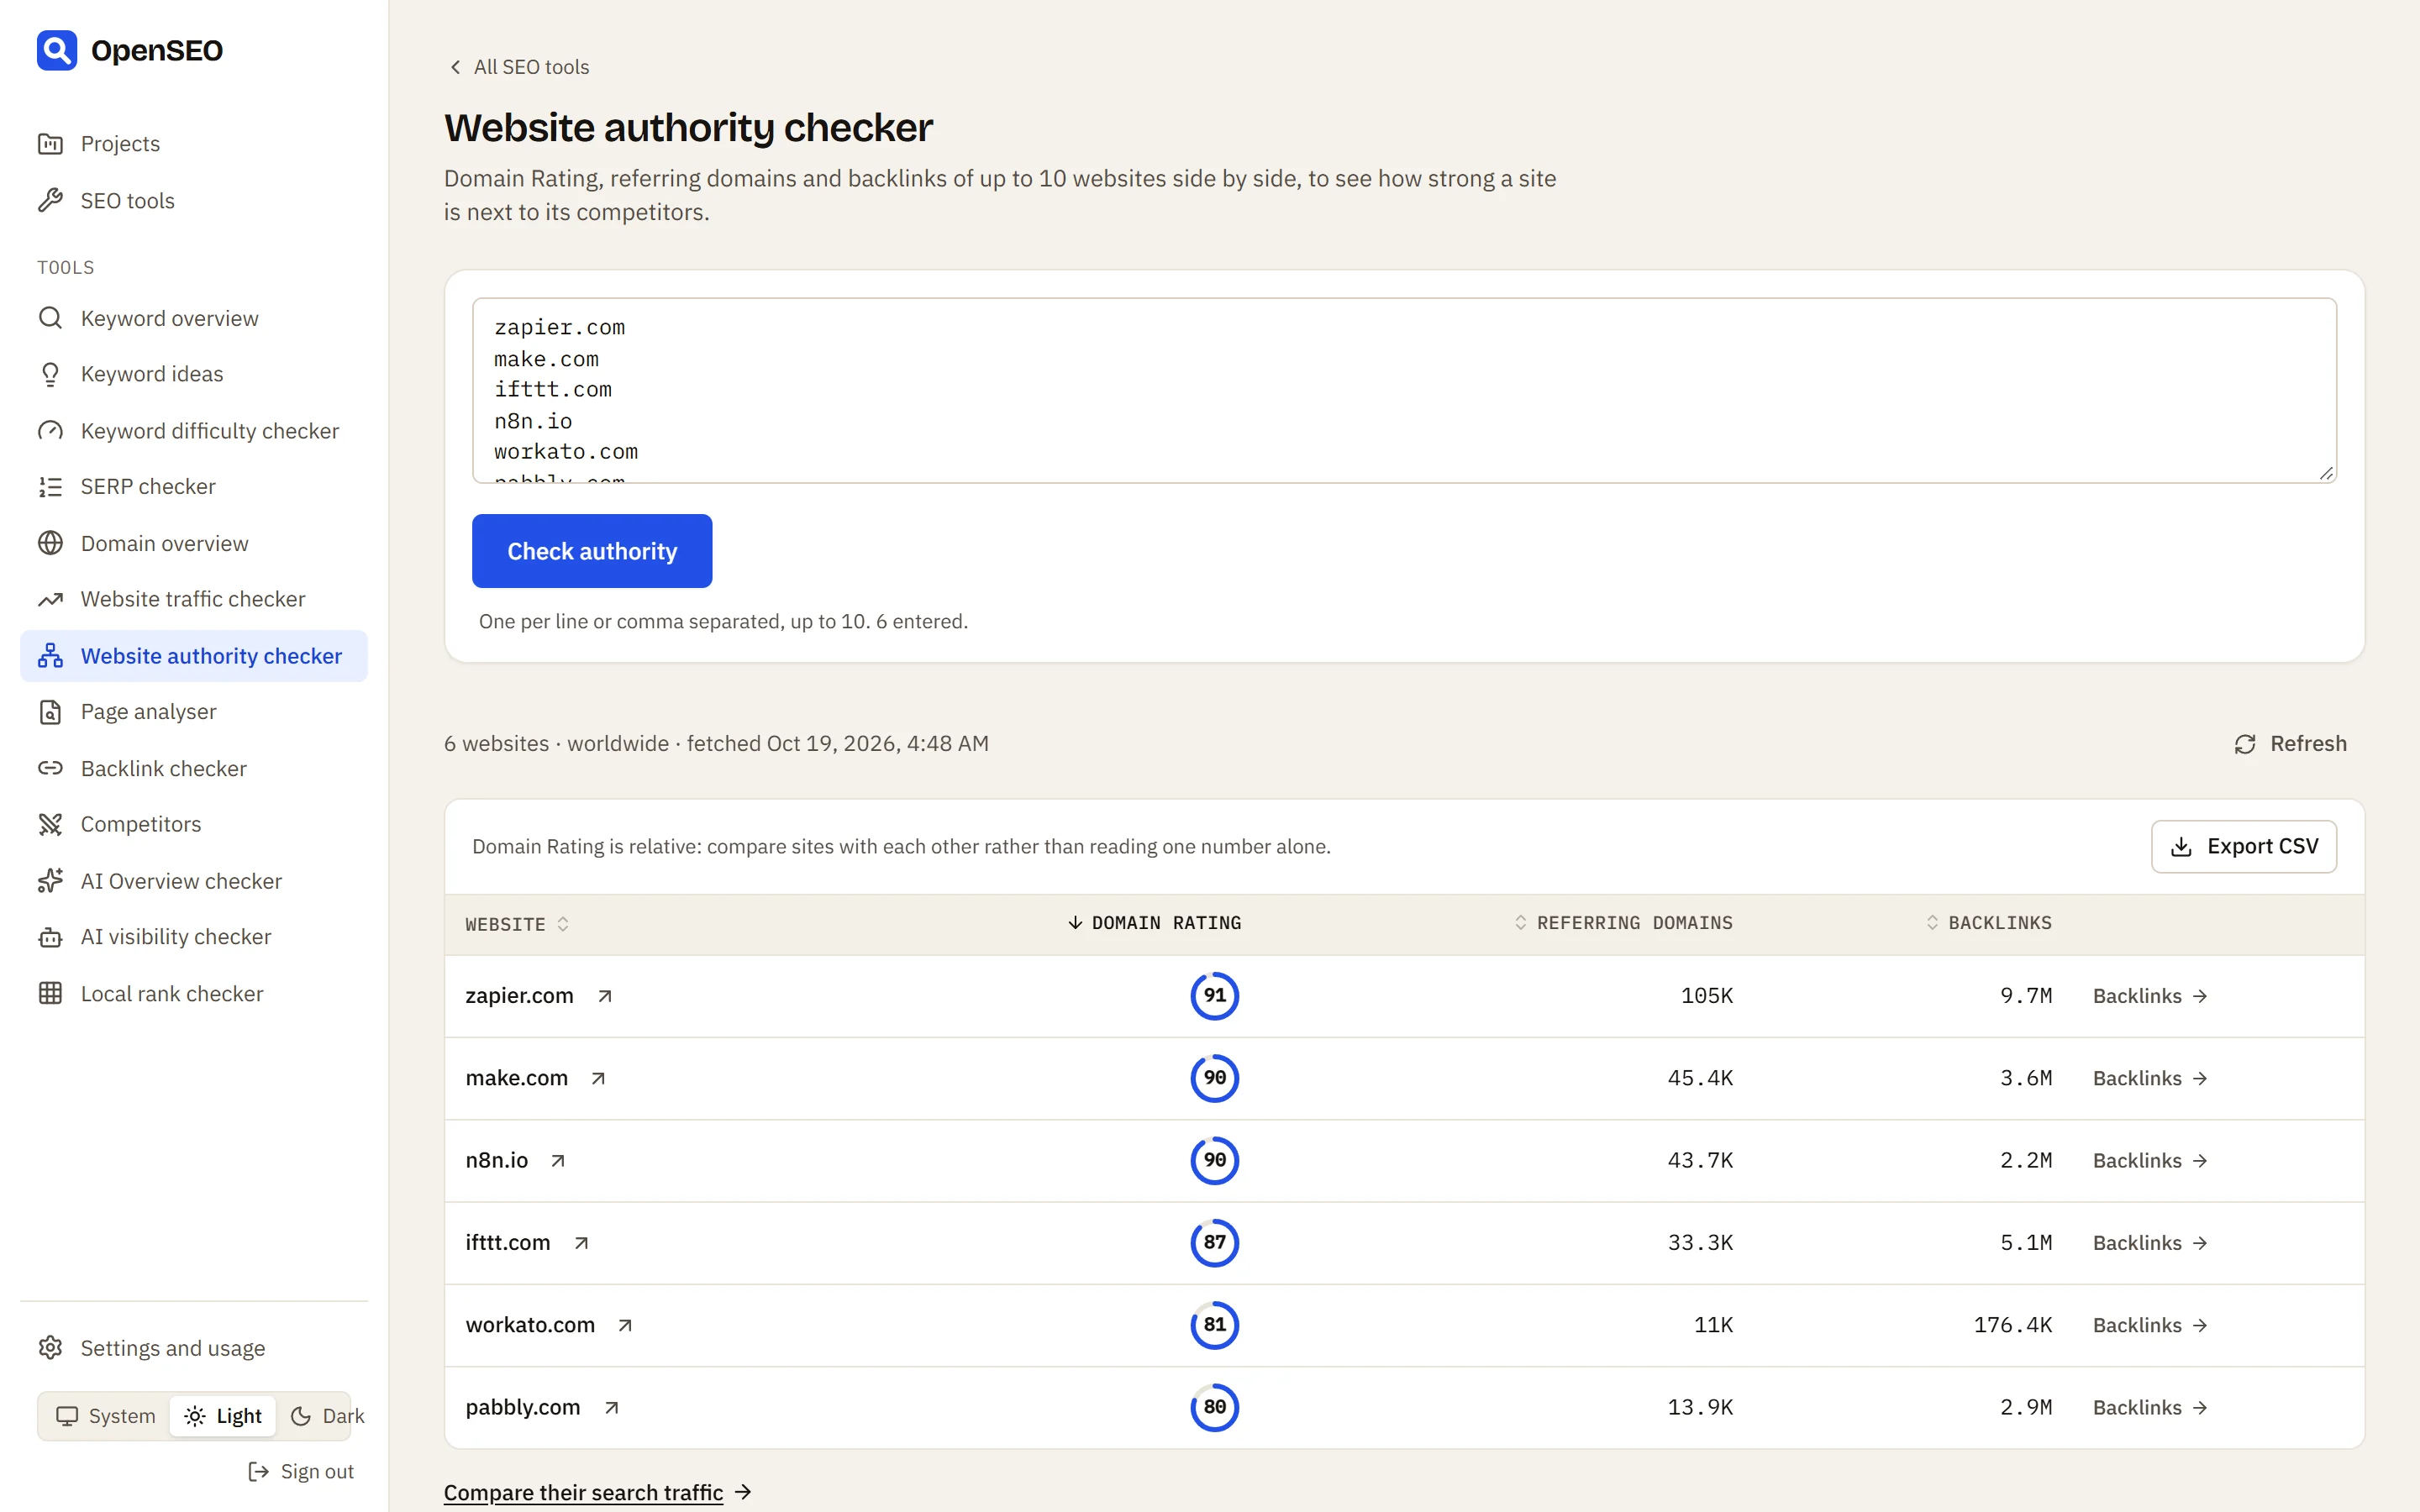Screen dimensions: 2420x1512
Task: Open external link icon beside n8n.io
Action: tap(558, 1160)
